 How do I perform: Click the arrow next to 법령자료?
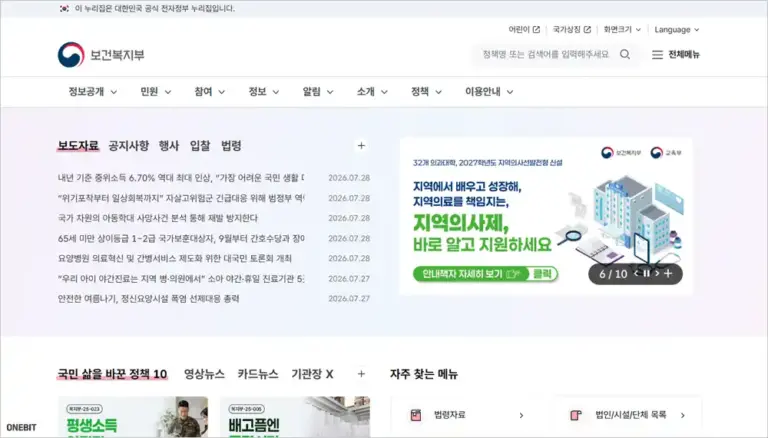(x=521, y=415)
